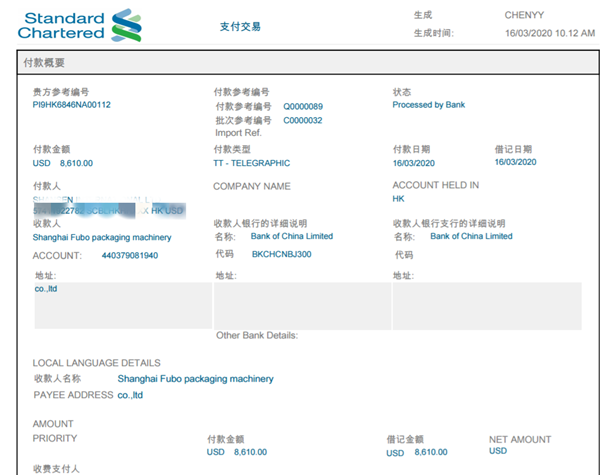Viewport: 600px width, 475px height.
Task: Select payee Shanghai Fubo packaging machinery under 收款人
Action: (x=102, y=237)
